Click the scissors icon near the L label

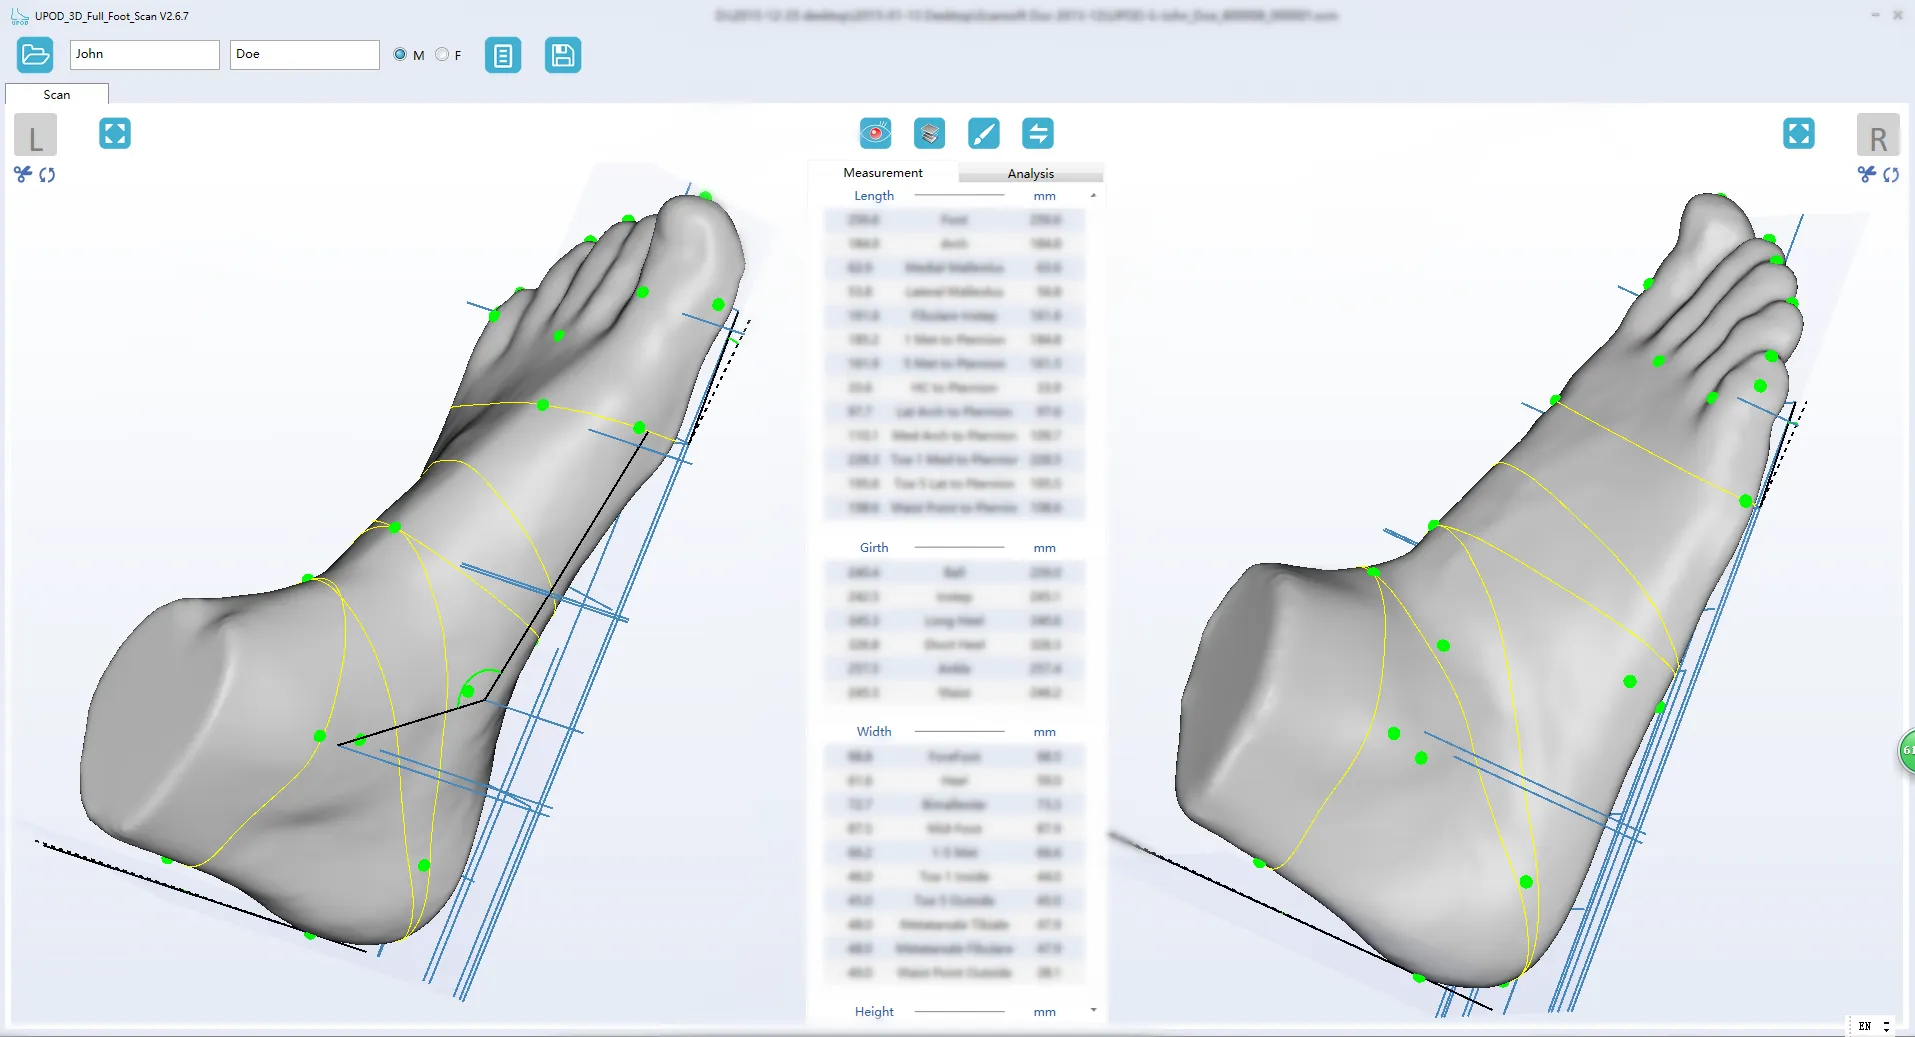tap(22, 175)
